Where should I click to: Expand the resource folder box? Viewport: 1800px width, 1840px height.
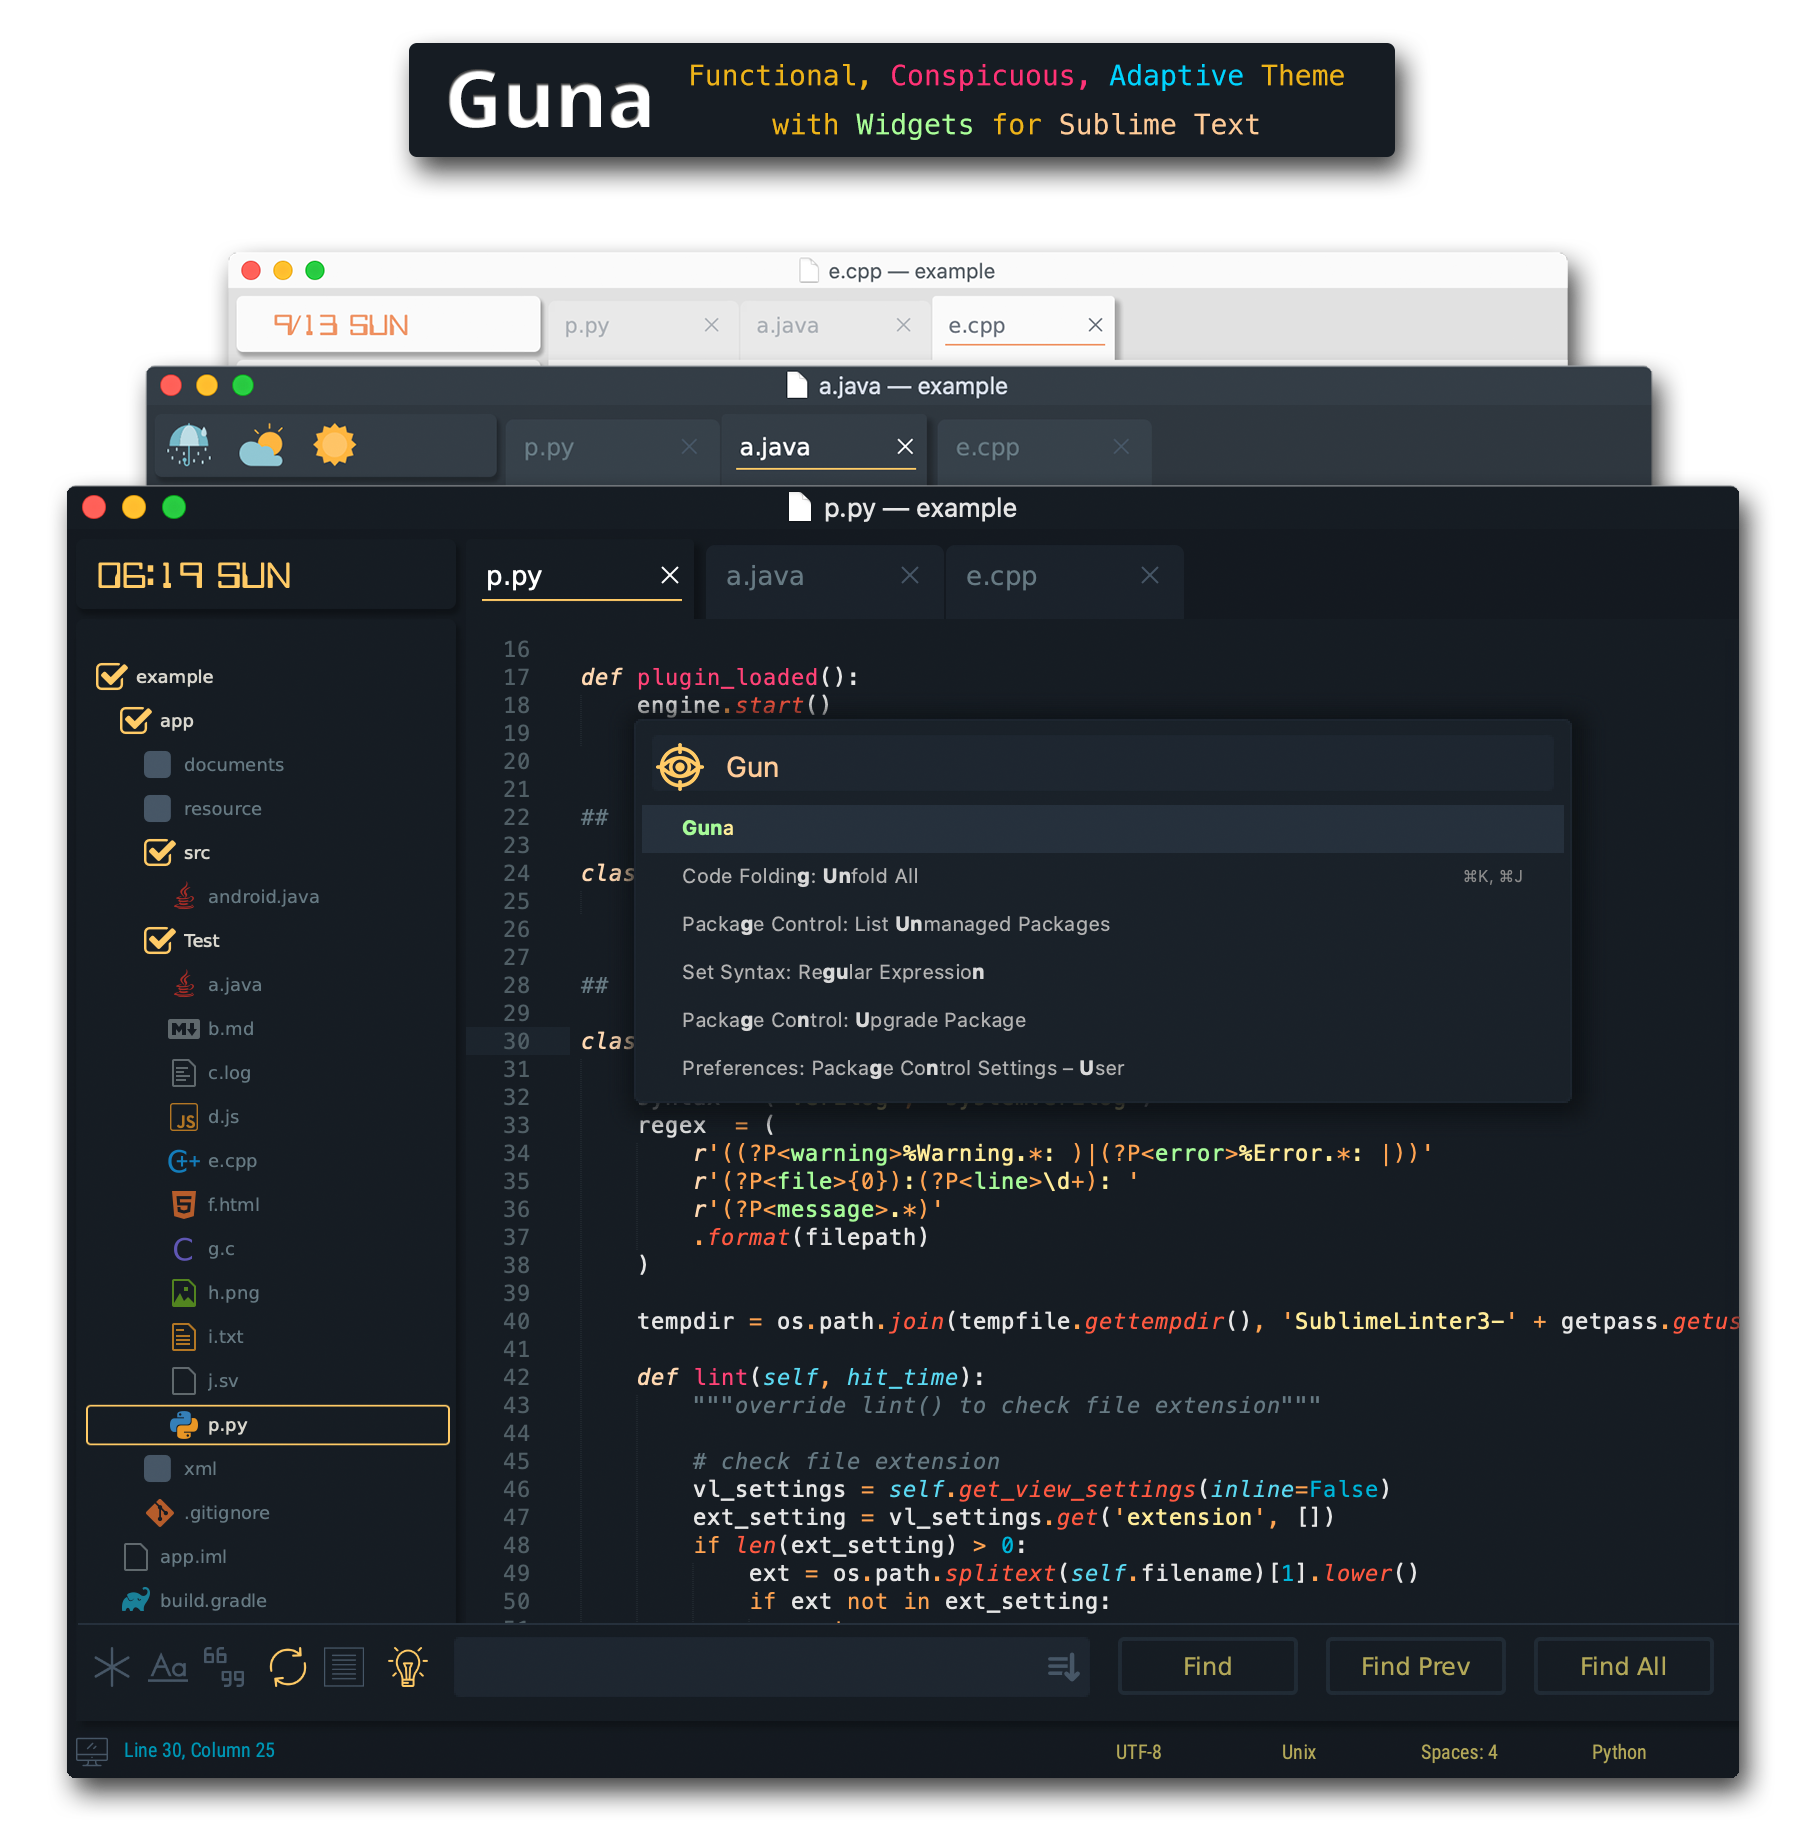click(157, 809)
